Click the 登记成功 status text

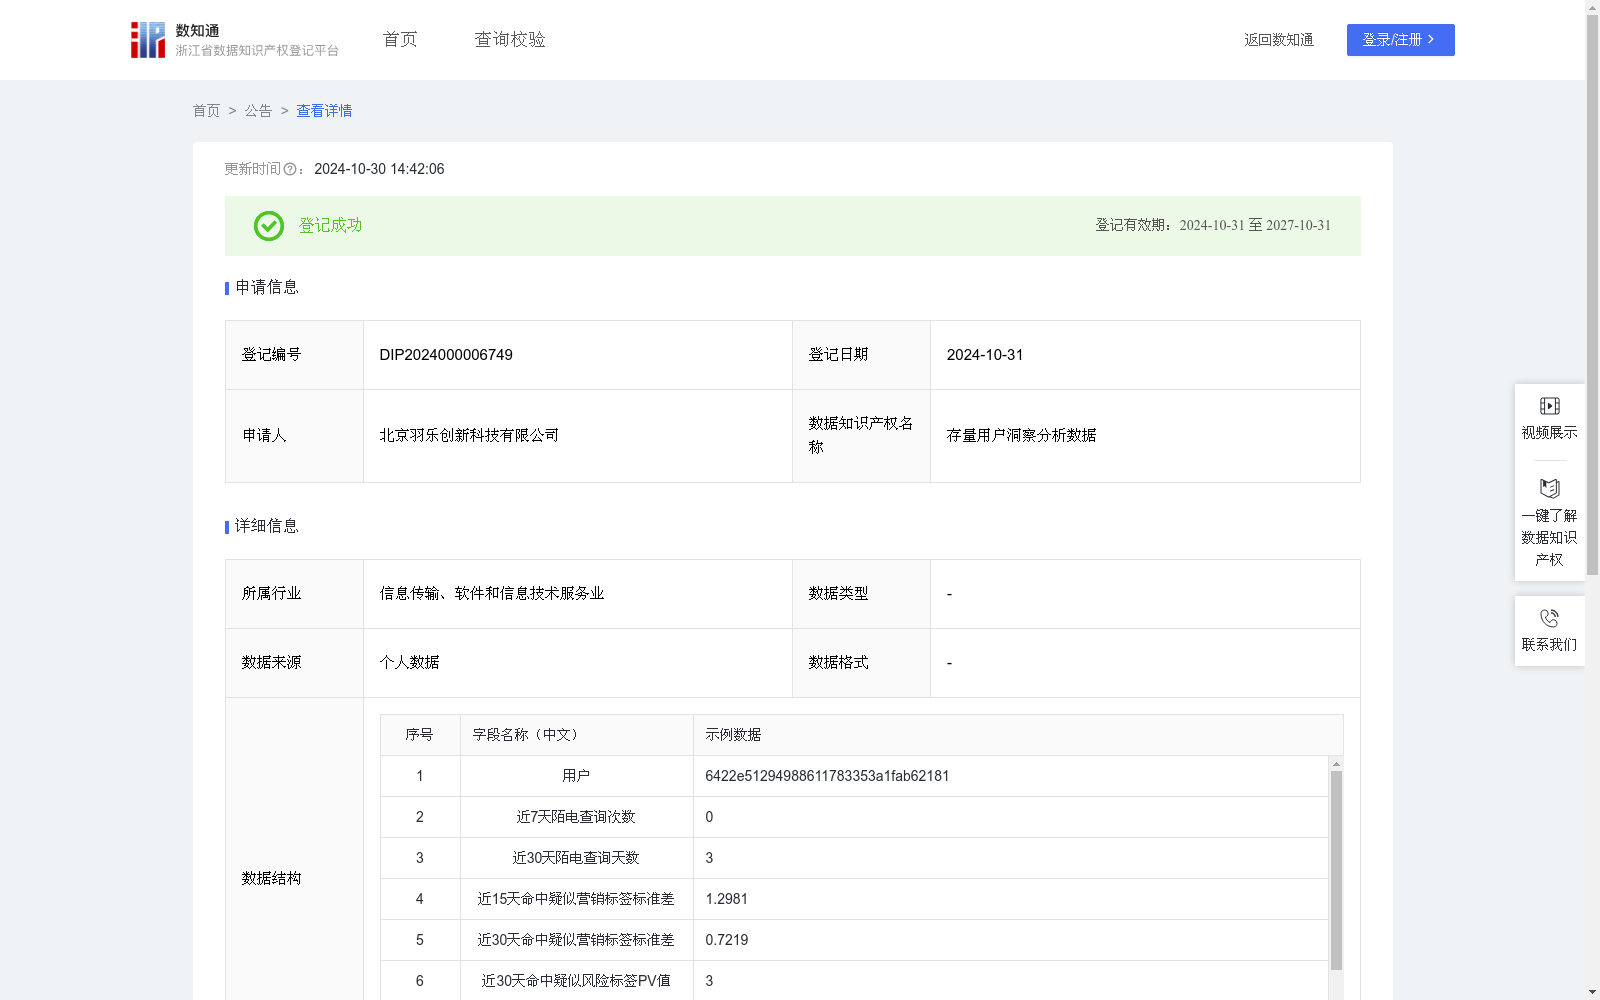pos(330,226)
